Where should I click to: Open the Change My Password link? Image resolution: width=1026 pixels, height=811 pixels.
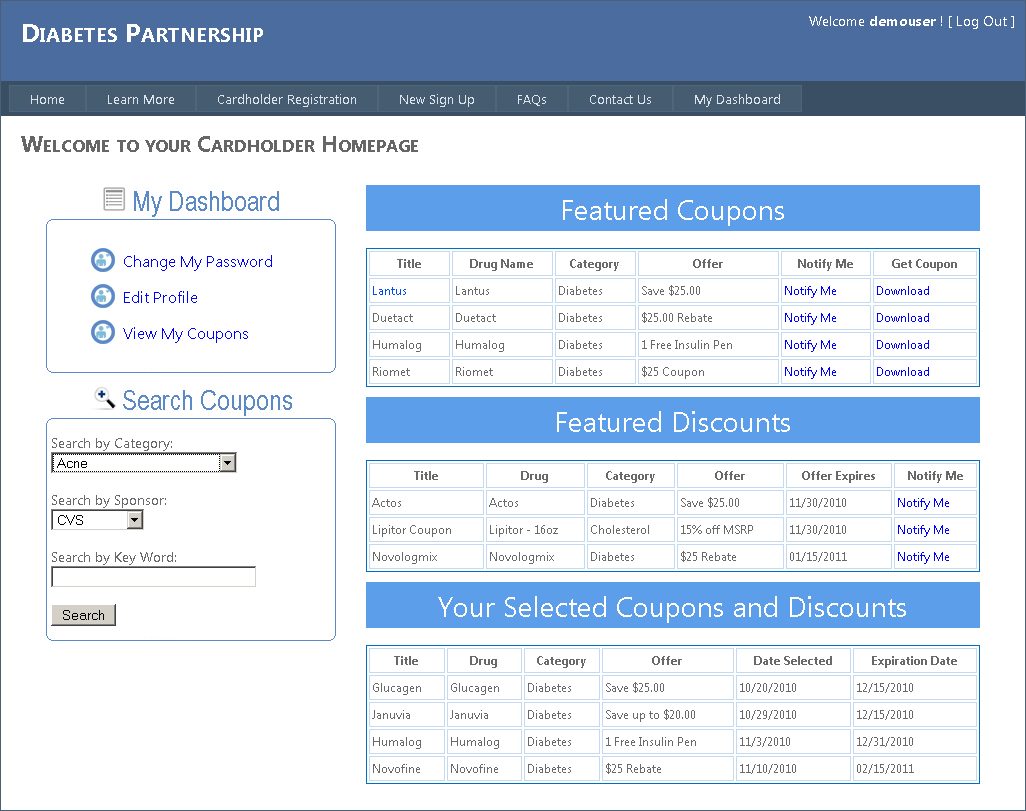point(198,262)
